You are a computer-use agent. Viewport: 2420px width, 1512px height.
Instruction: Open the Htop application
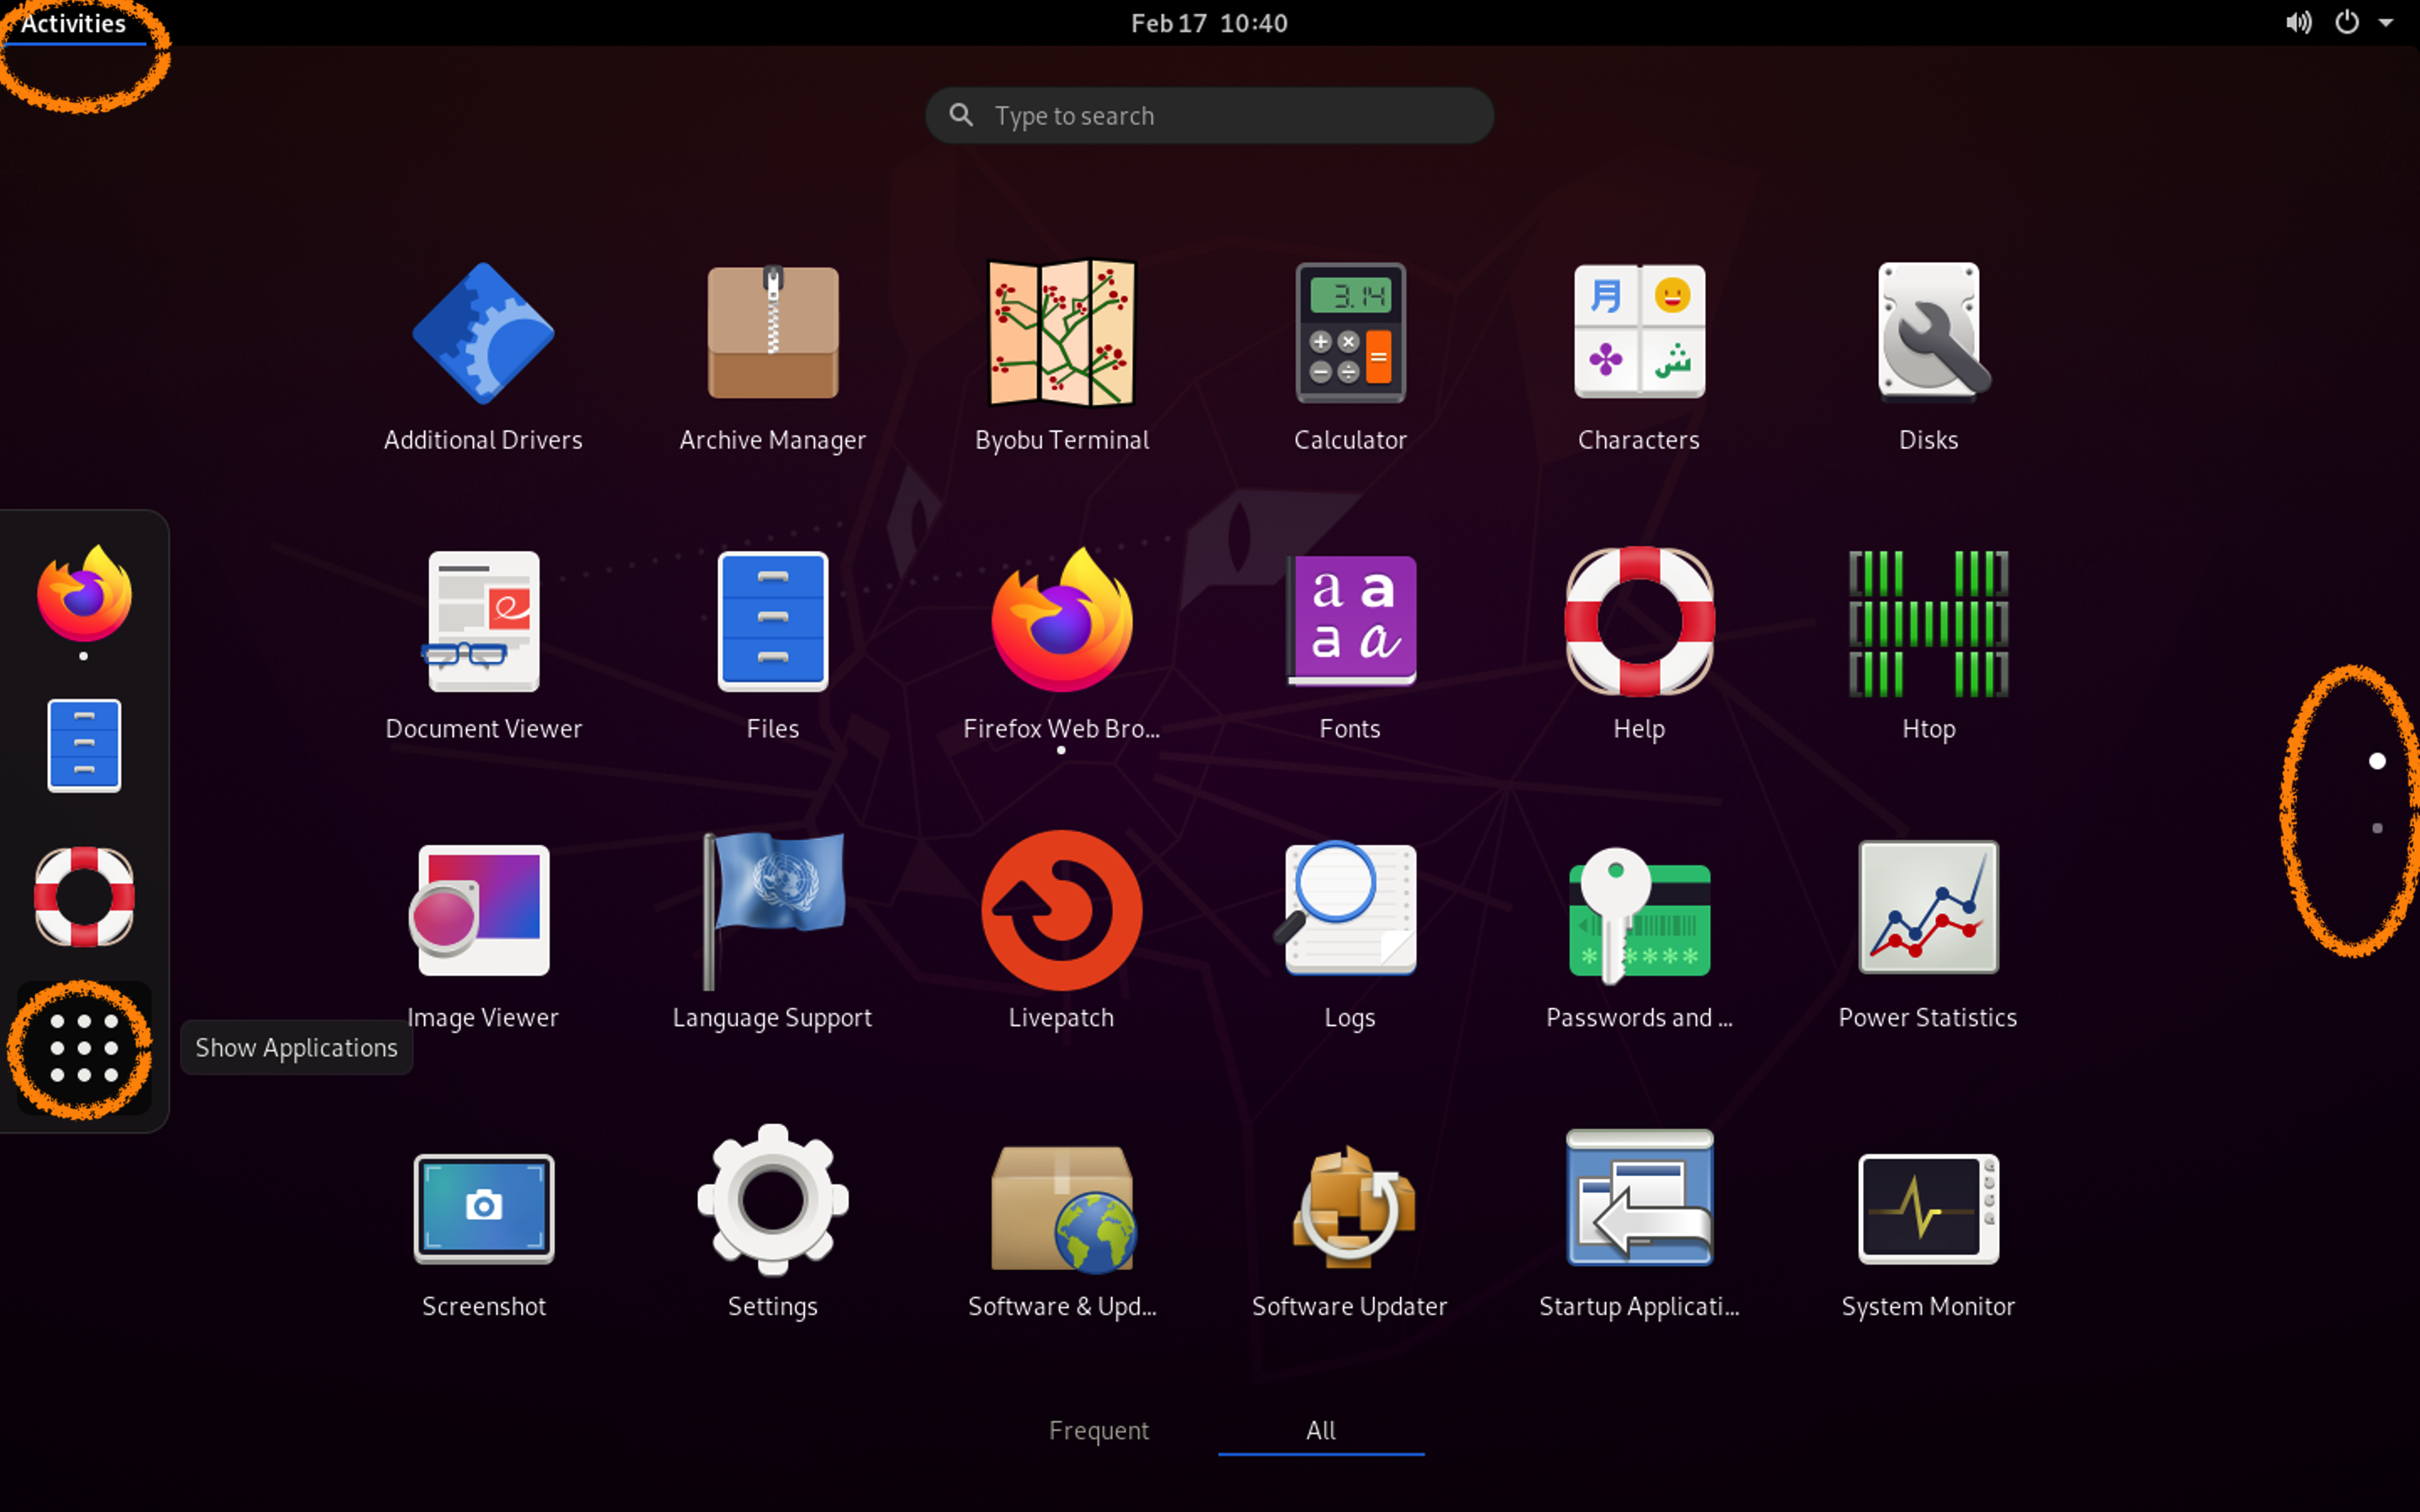click(1928, 623)
